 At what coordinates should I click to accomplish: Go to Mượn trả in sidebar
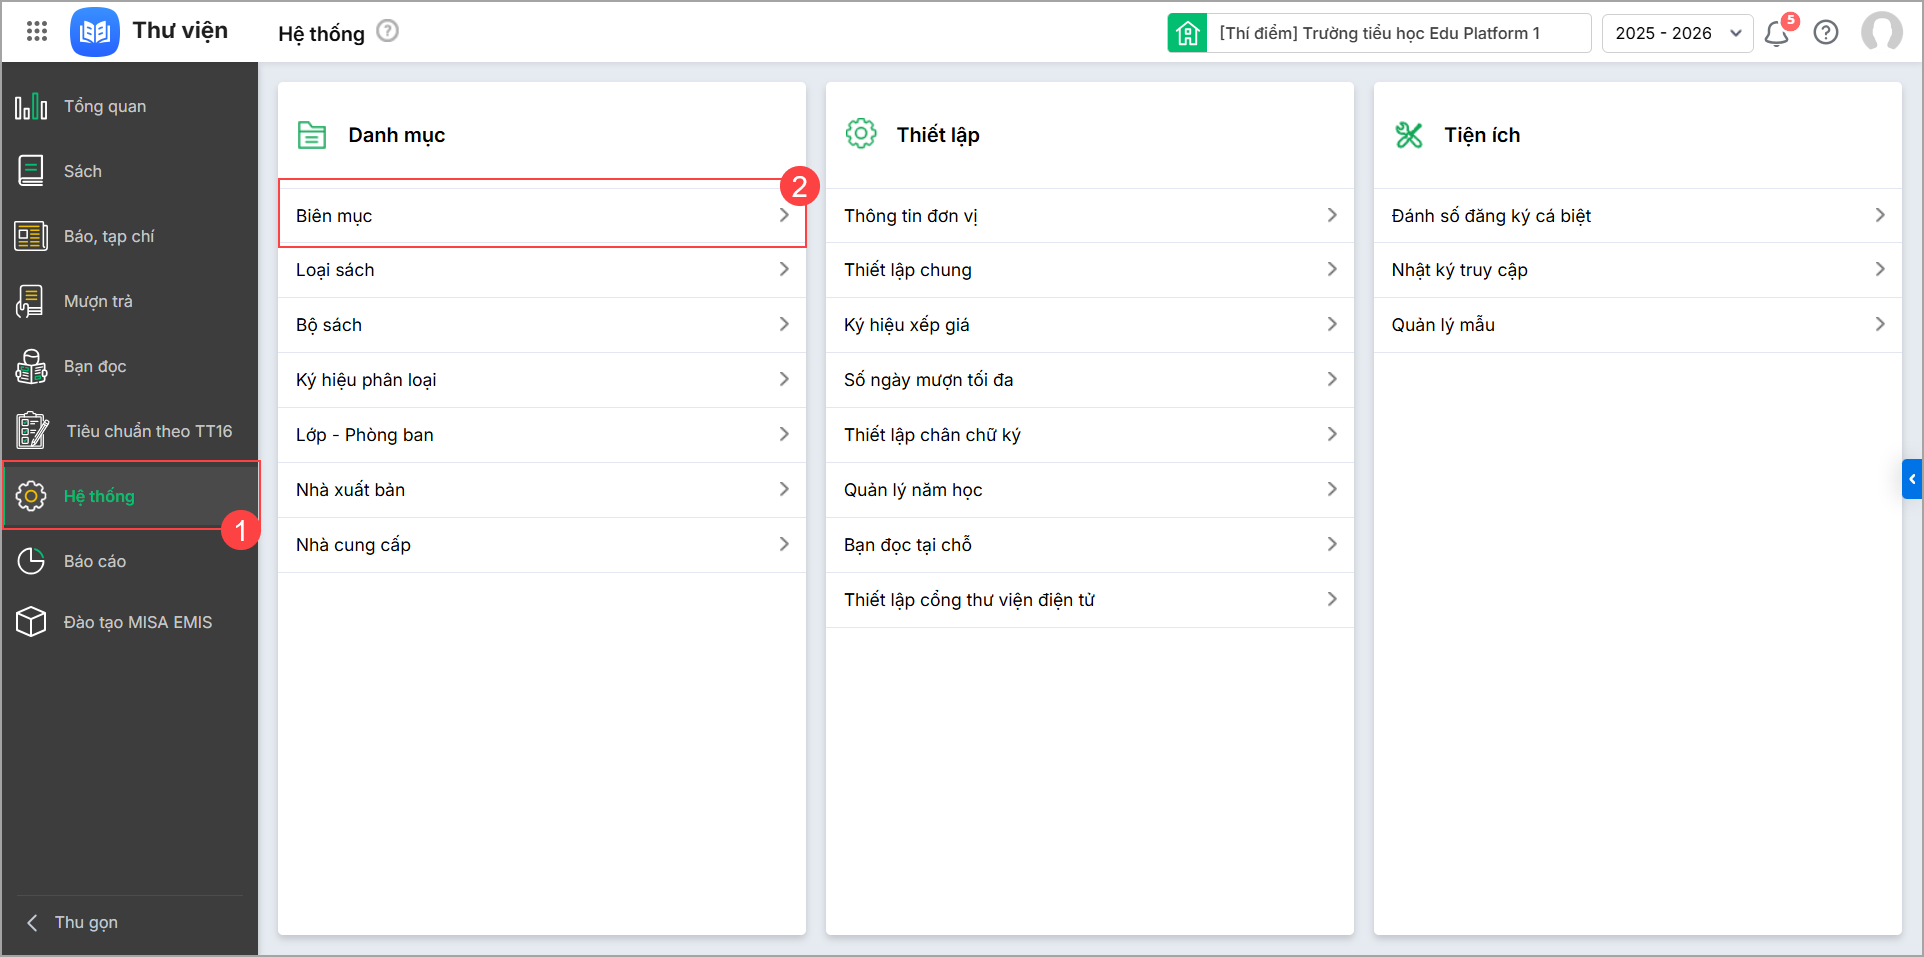(x=98, y=301)
